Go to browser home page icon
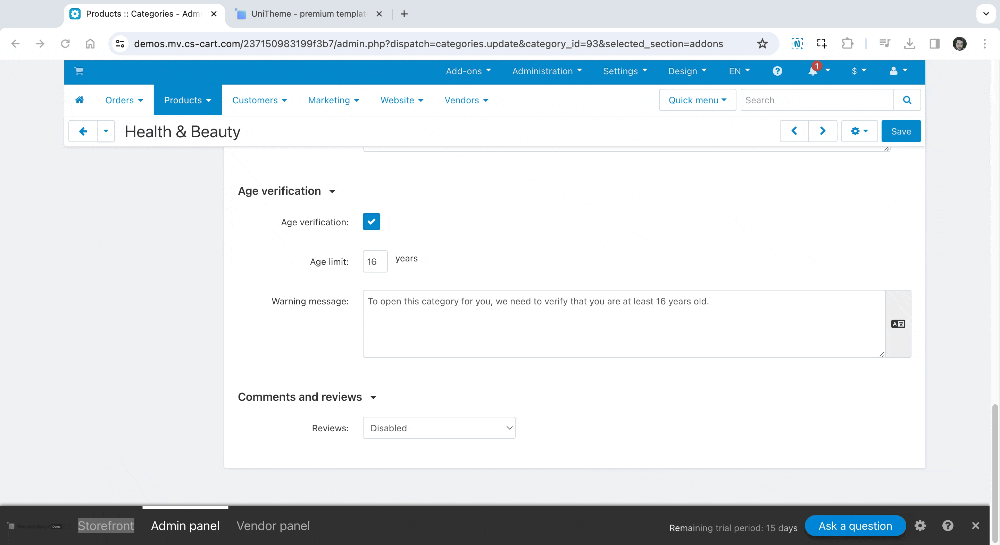The image size is (1000, 545). [x=90, y=43]
